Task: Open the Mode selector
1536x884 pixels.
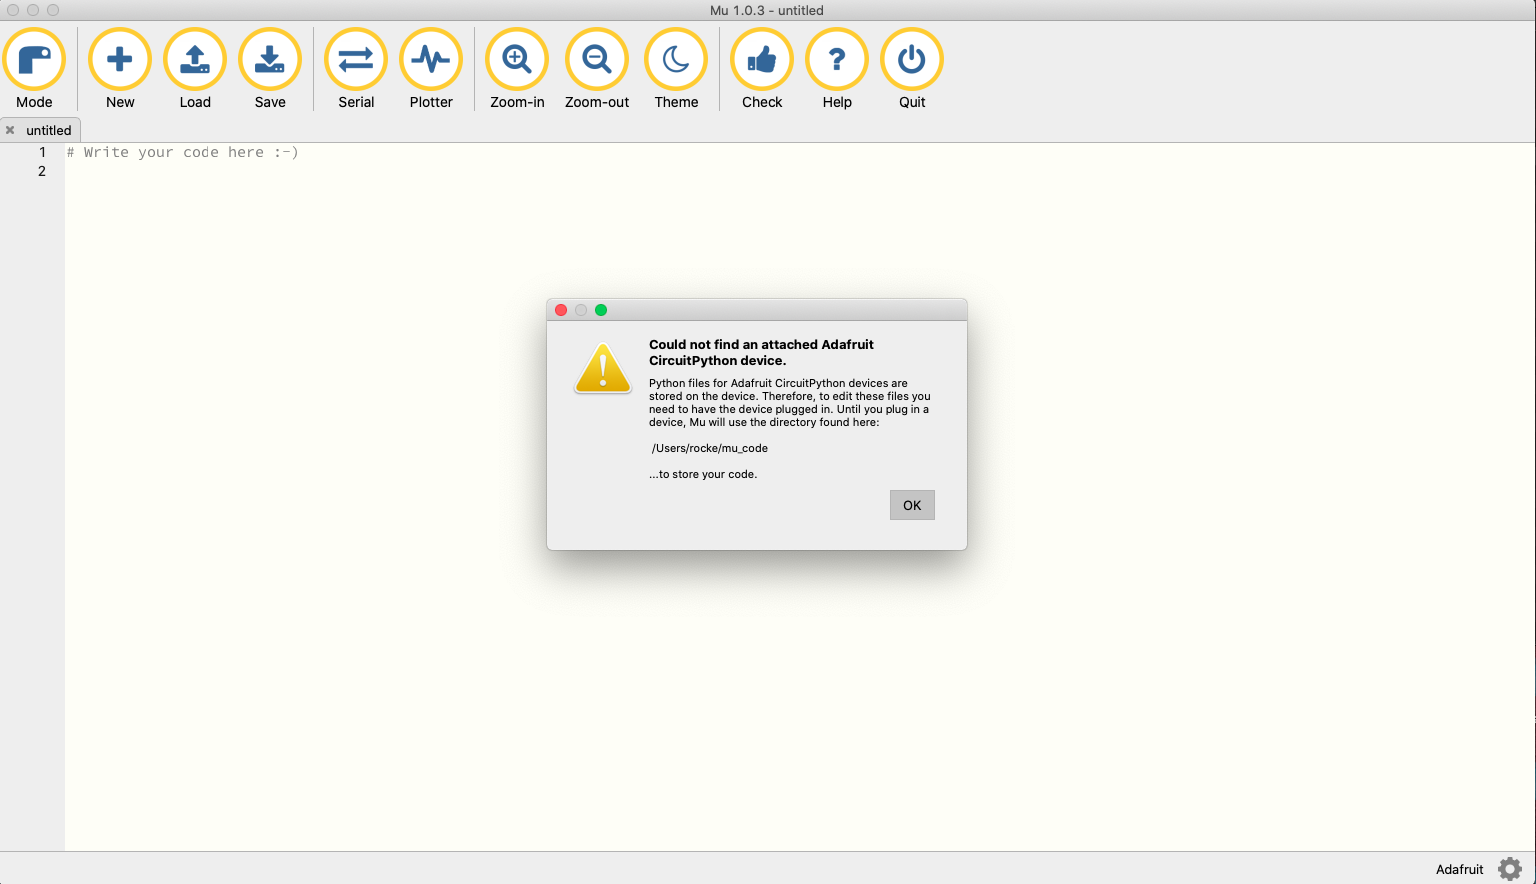Action: coord(34,69)
